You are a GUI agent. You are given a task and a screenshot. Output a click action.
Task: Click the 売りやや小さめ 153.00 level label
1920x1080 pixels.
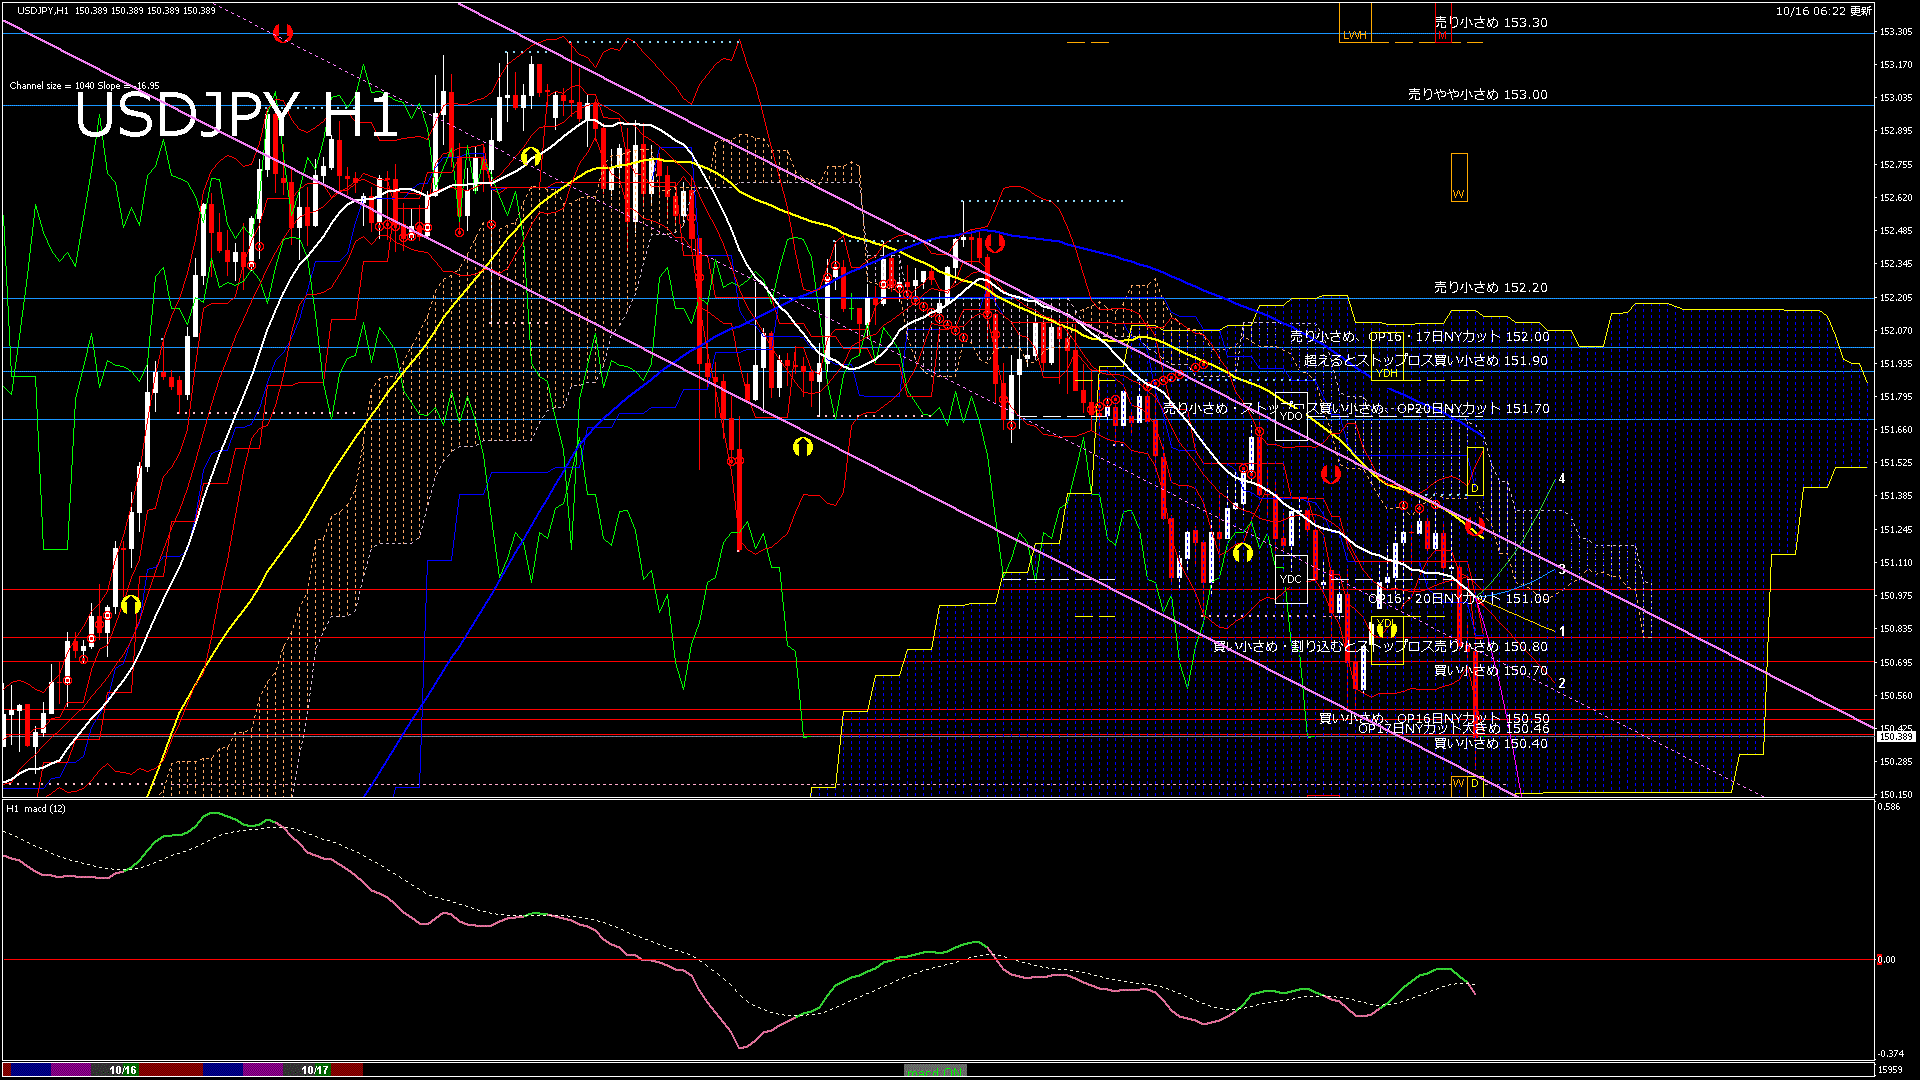coord(1477,94)
